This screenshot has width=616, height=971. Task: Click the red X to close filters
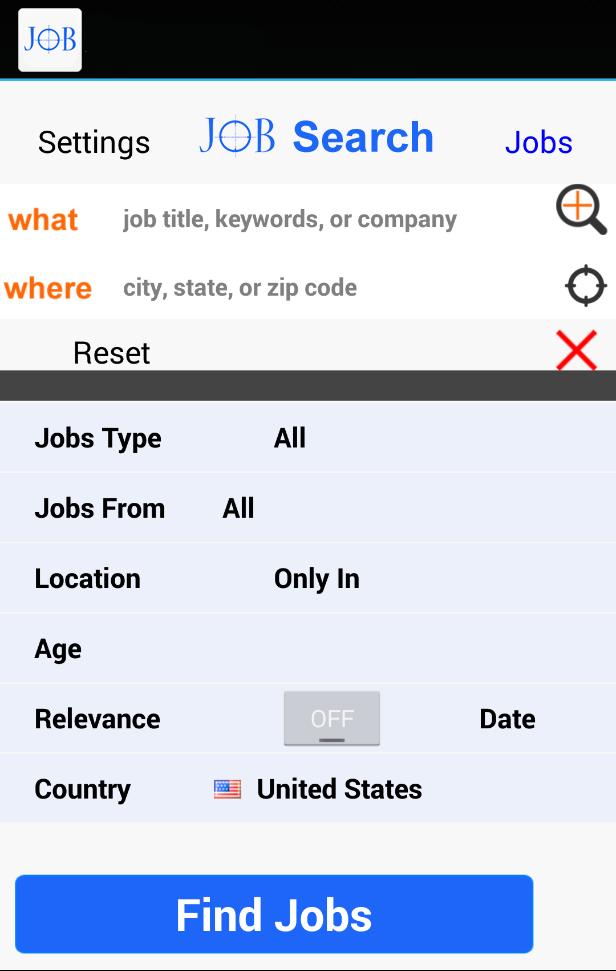577,351
